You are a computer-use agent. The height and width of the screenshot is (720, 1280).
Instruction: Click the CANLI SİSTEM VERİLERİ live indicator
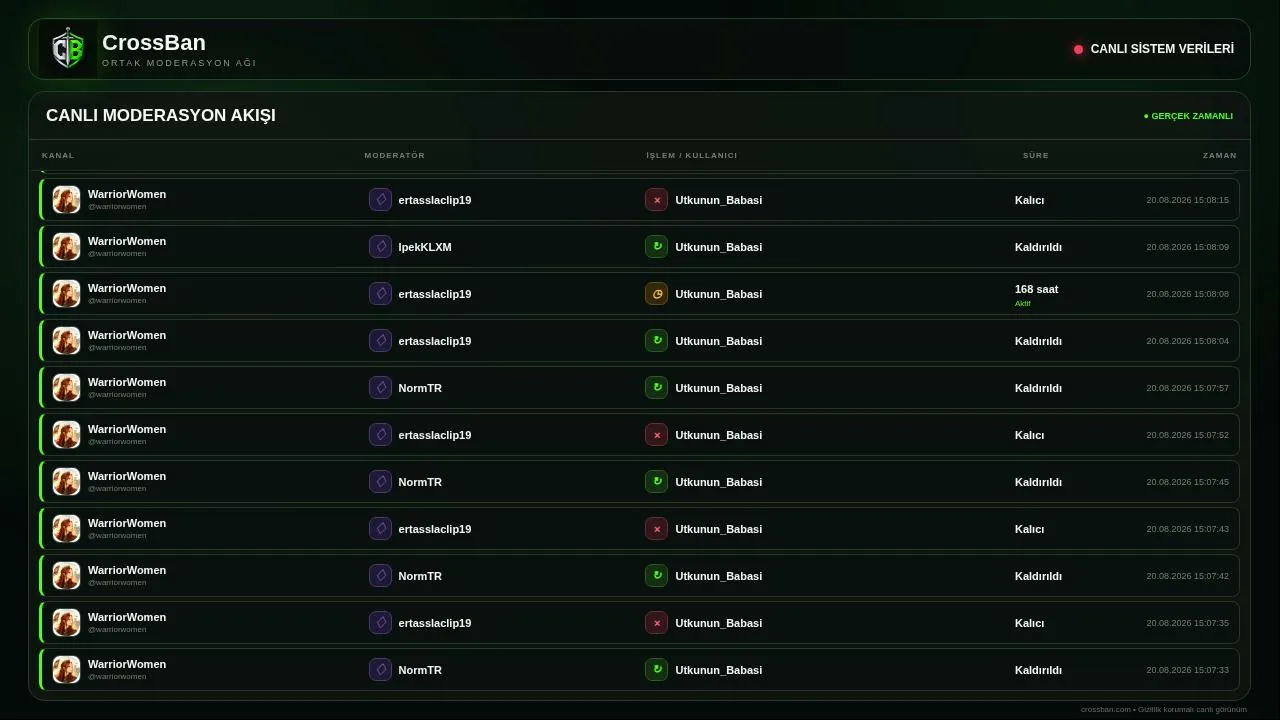[1154, 49]
